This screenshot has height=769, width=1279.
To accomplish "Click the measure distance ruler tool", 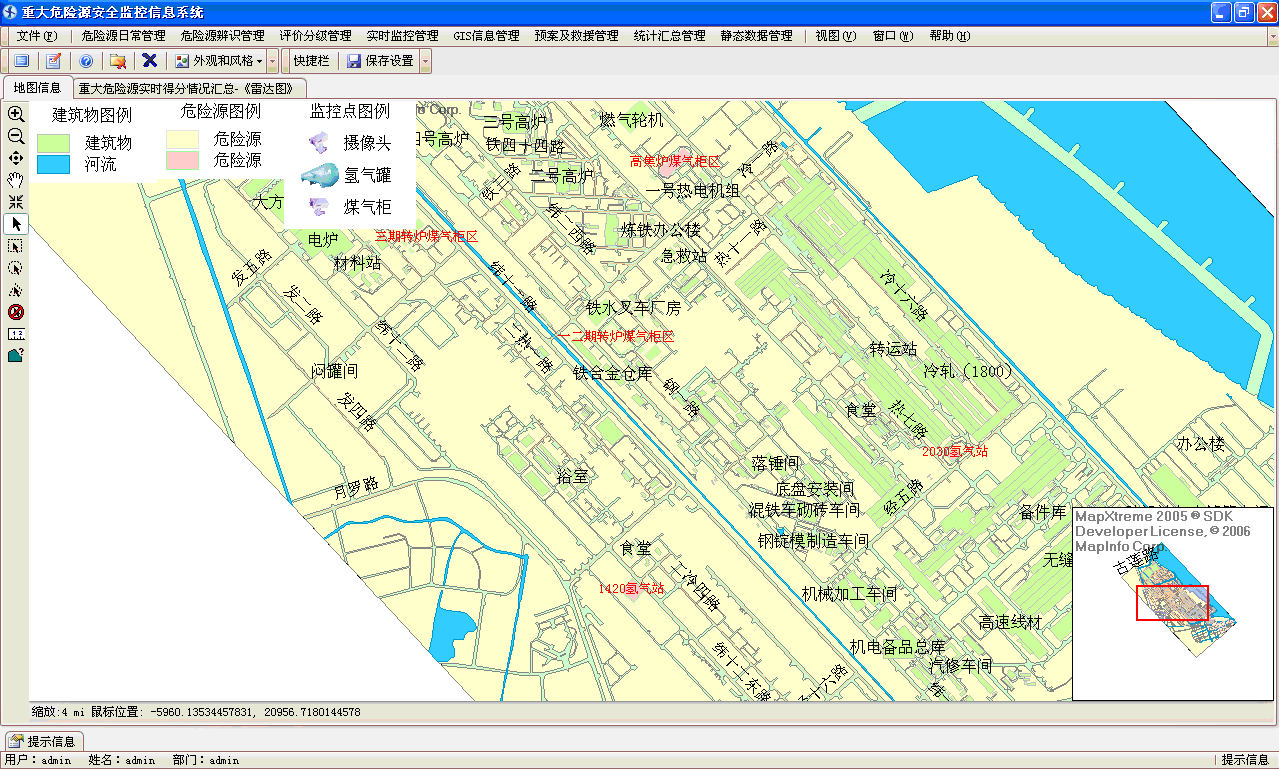I will point(16,333).
